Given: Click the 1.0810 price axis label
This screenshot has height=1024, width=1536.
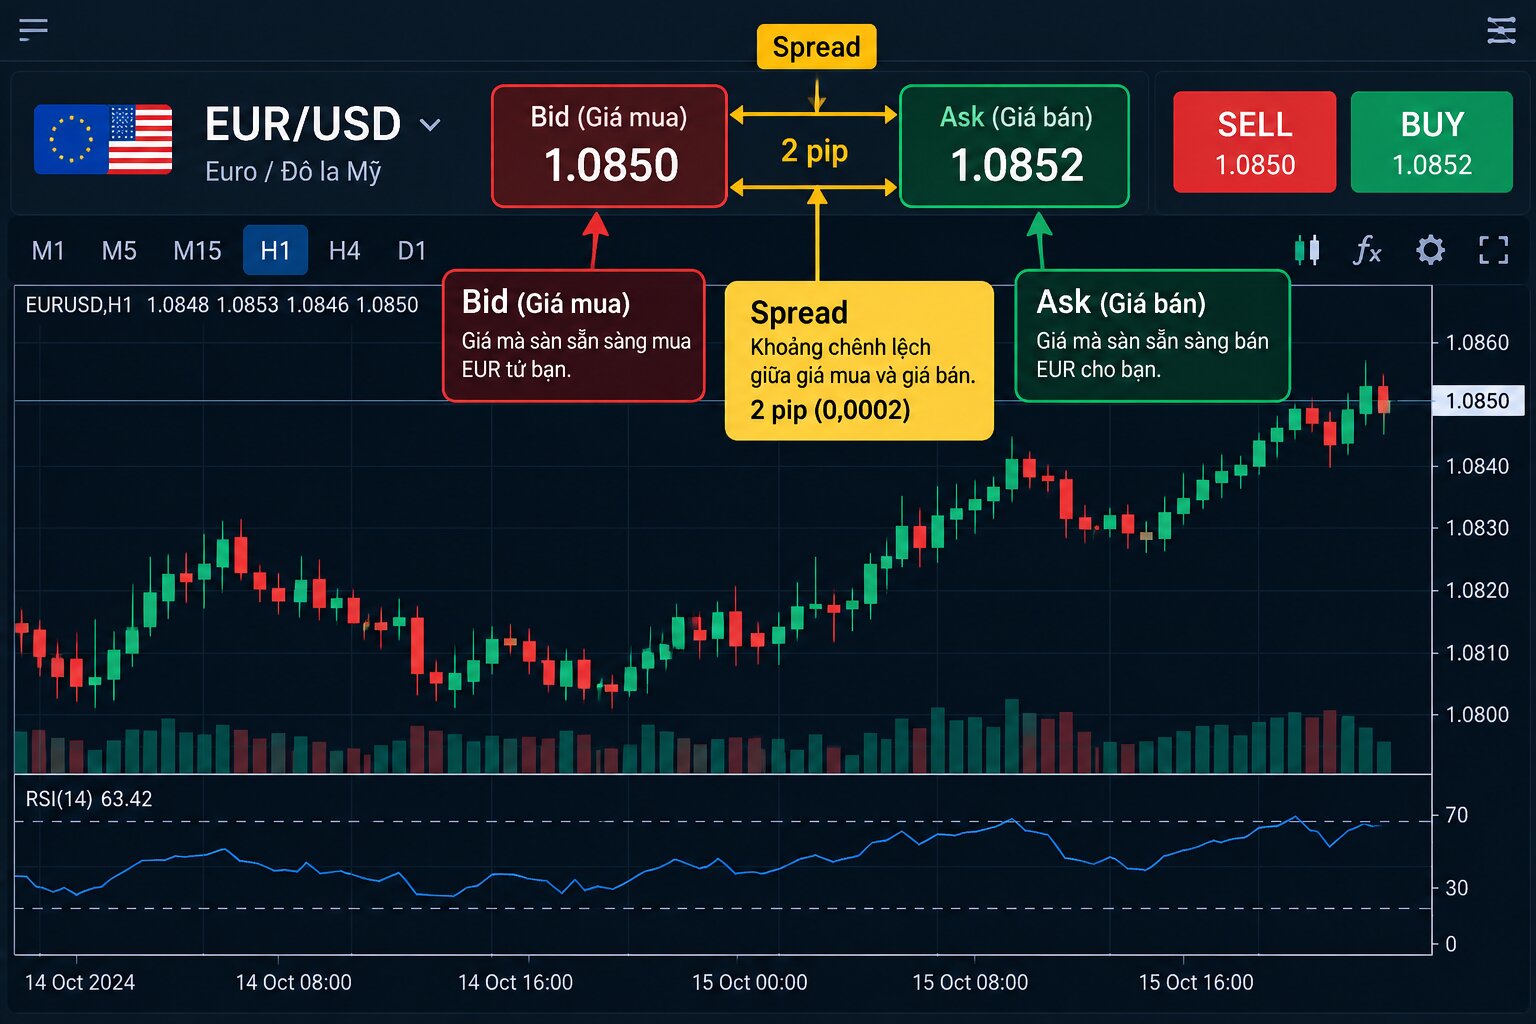Looking at the screenshot, I should (x=1477, y=653).
